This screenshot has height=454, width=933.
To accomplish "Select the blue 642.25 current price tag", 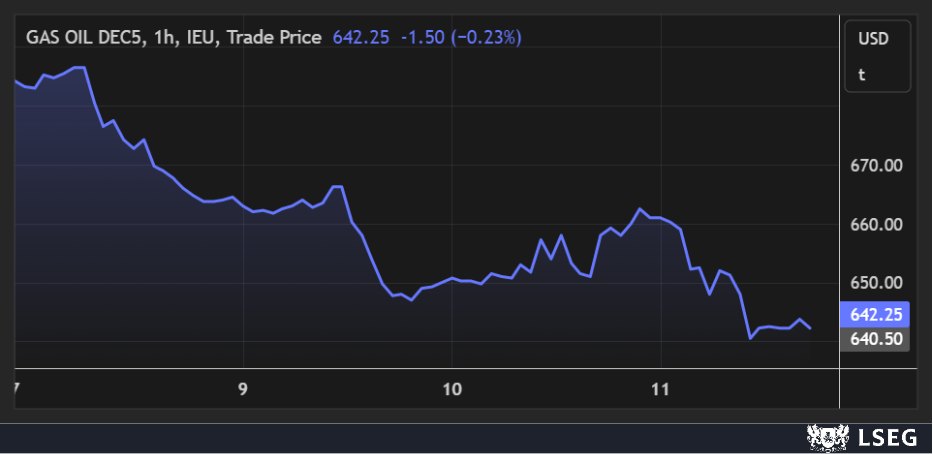I will coord(876,314).
